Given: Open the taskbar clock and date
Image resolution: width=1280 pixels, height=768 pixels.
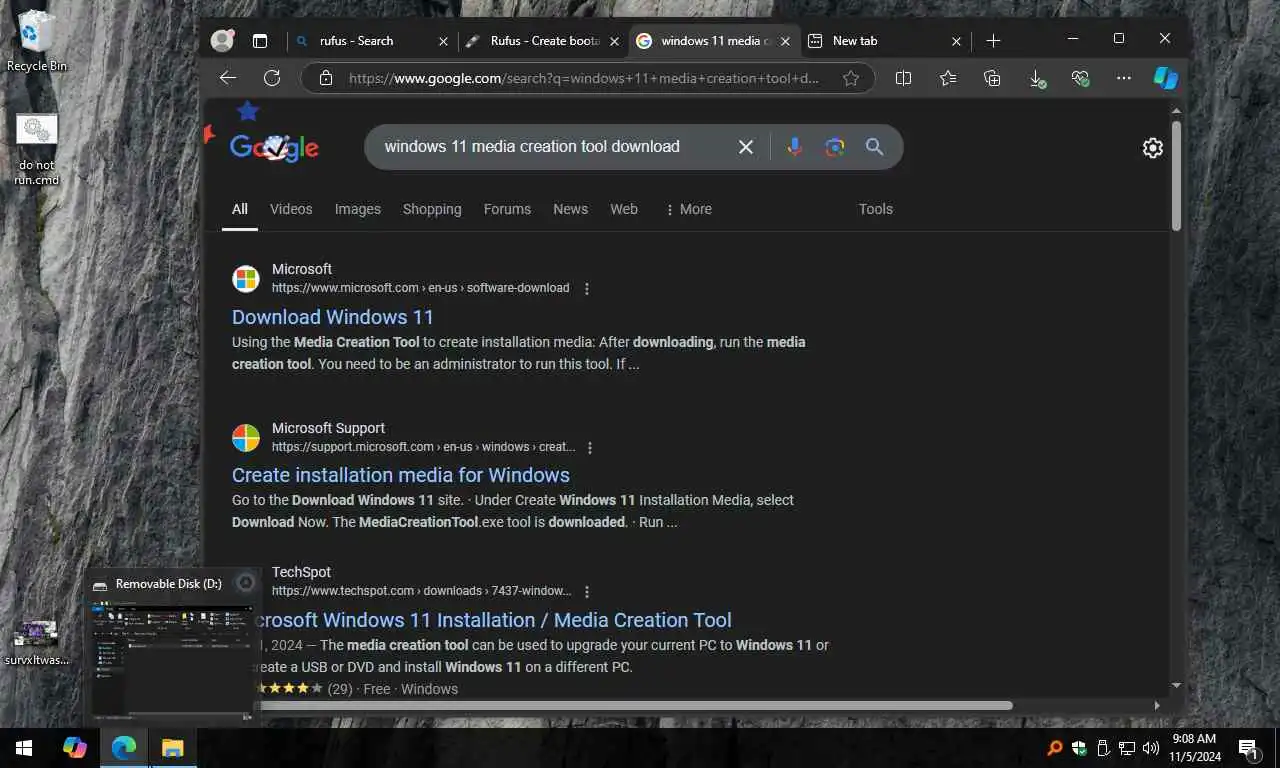Looking at the screenshot, I should pyautogui.click(x=1193, y=748).
